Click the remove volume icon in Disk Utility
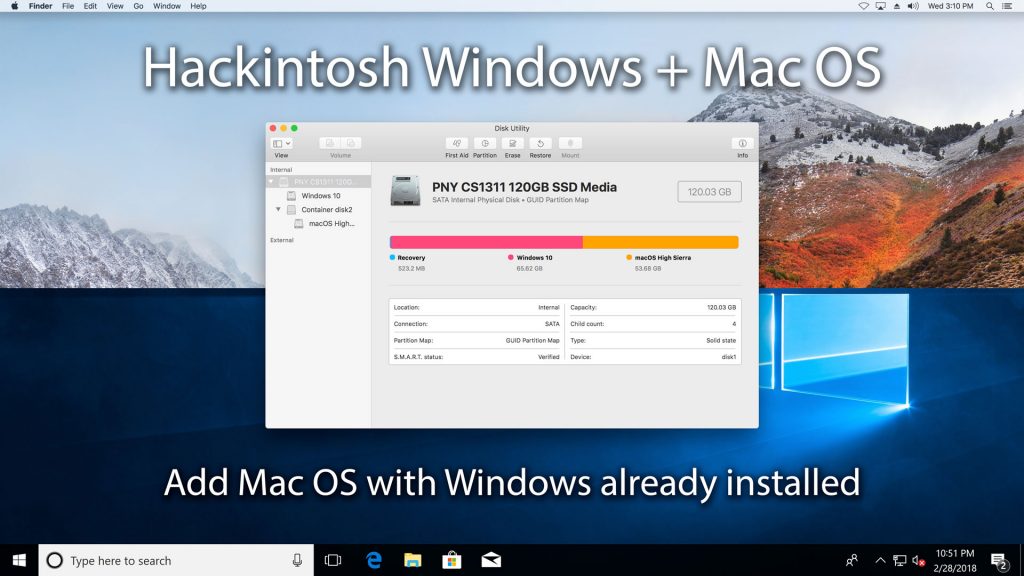1024x576 pixels. (x=351, y=143)
